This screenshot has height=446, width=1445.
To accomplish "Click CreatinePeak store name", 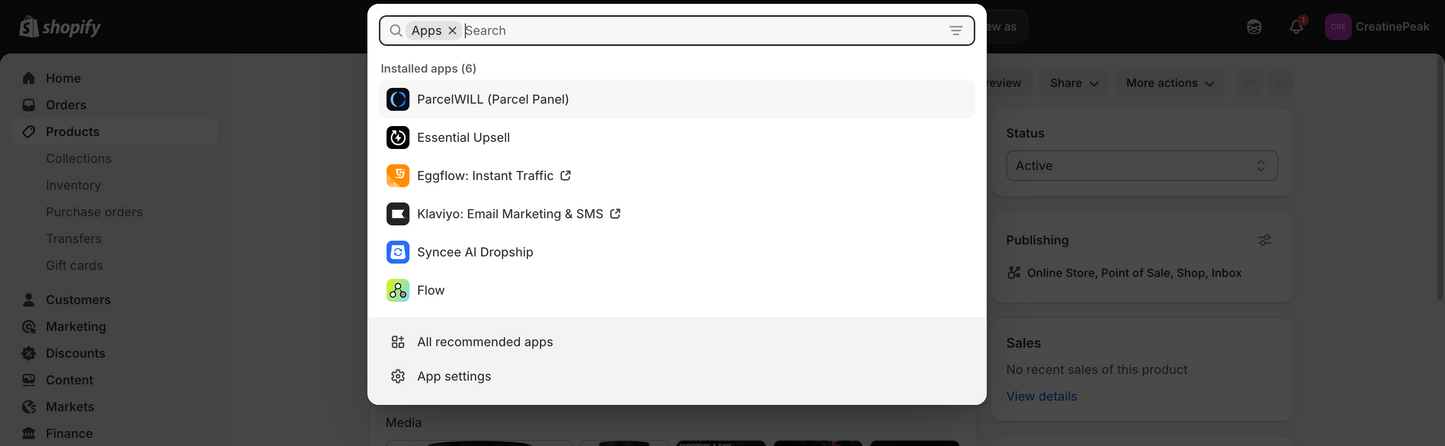I will coord(1393,27).
